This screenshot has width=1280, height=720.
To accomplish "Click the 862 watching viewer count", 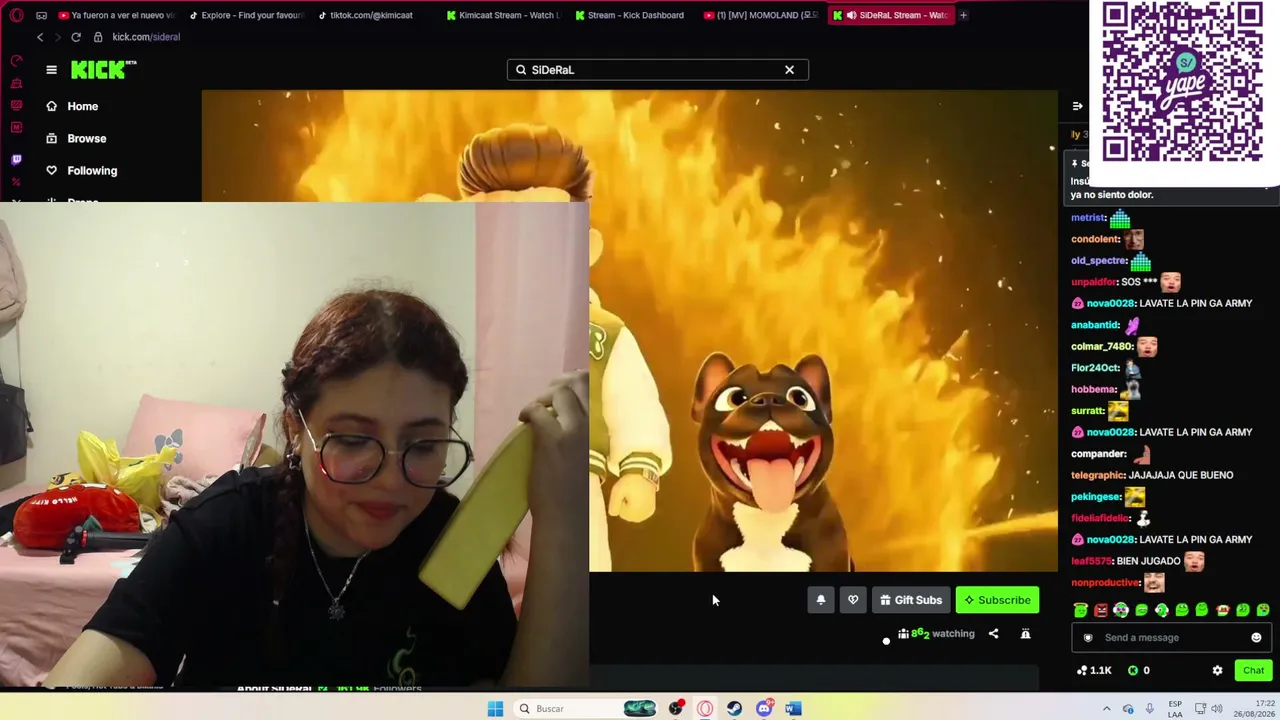I will coord(936,633).
